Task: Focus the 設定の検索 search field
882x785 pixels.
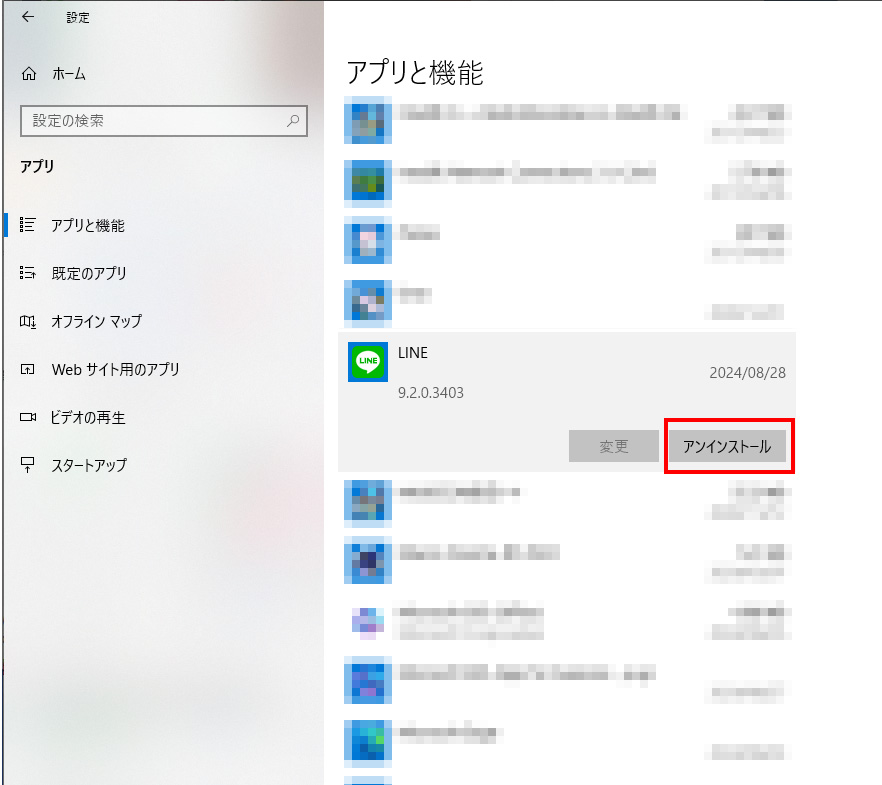Action: pyautogui.click(x=164, y=121)
